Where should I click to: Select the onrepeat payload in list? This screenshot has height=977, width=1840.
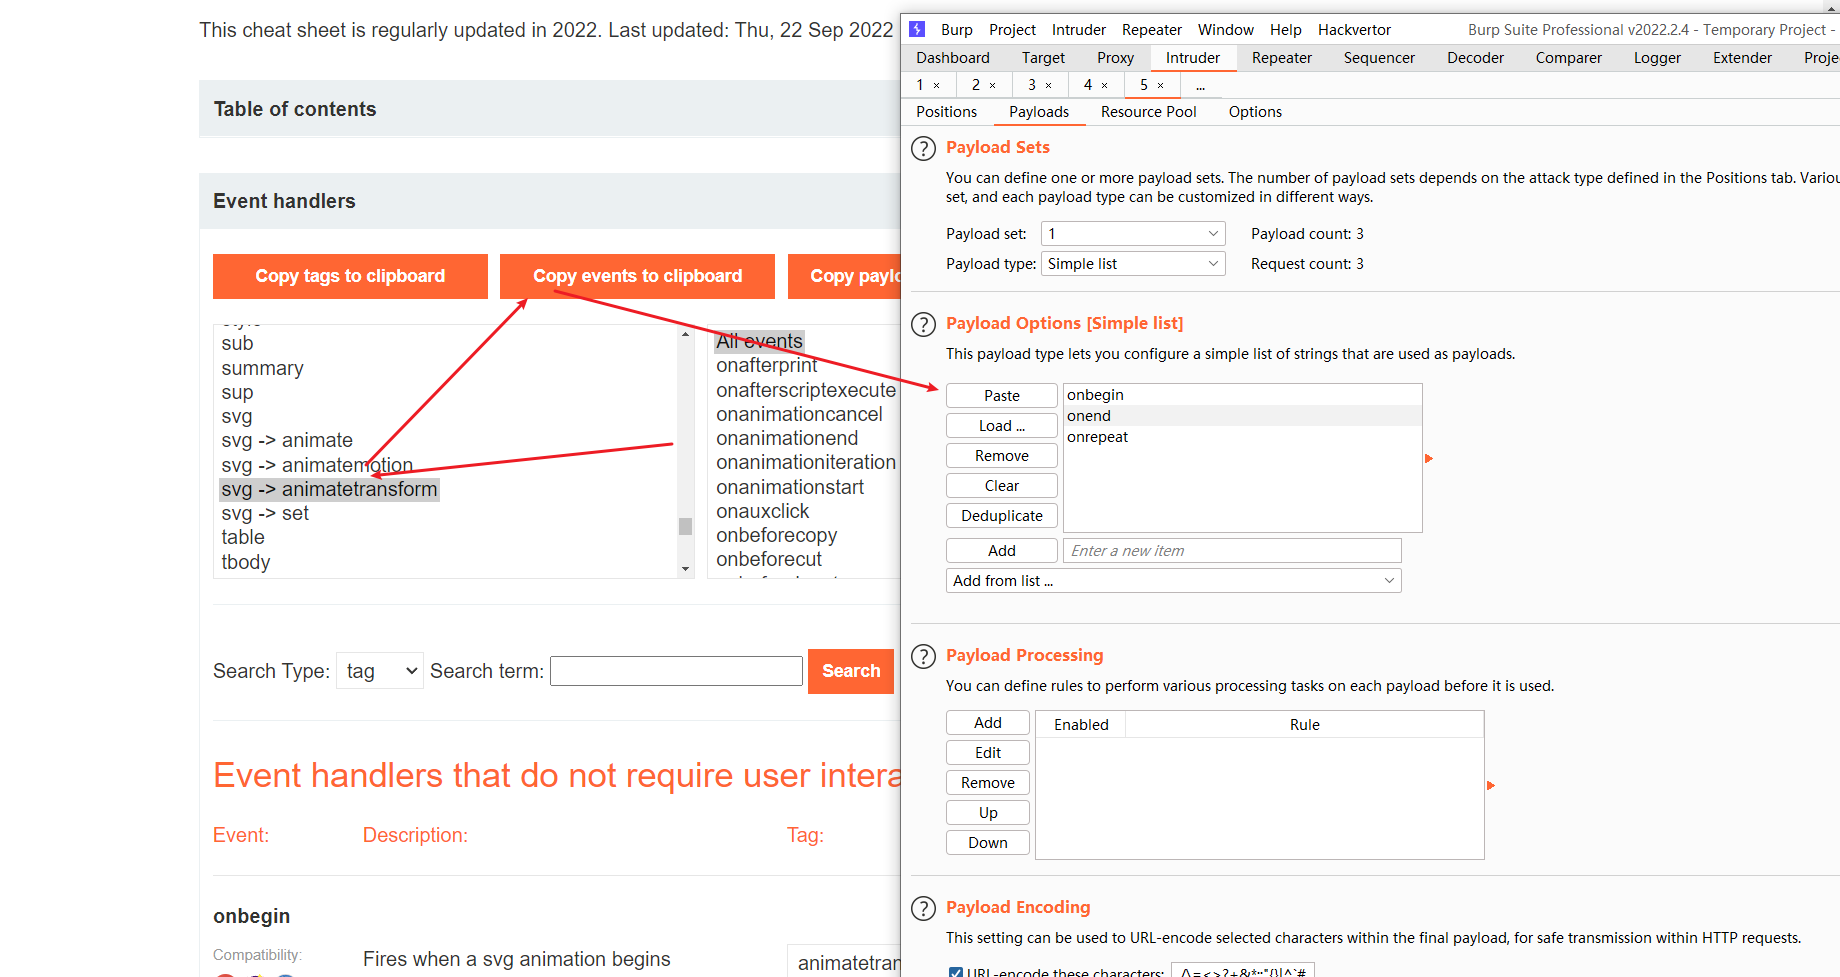(x=1242, y=437)
